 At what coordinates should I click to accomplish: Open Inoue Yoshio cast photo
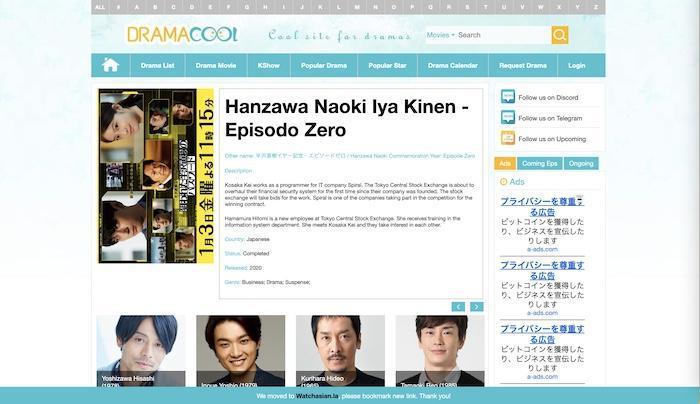click(240, 351)
